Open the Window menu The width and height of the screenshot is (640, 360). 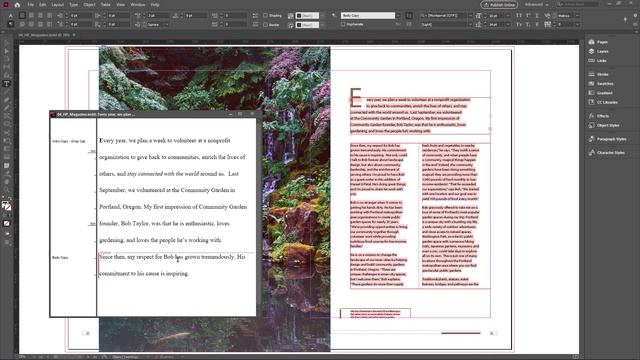pos(138,5)
